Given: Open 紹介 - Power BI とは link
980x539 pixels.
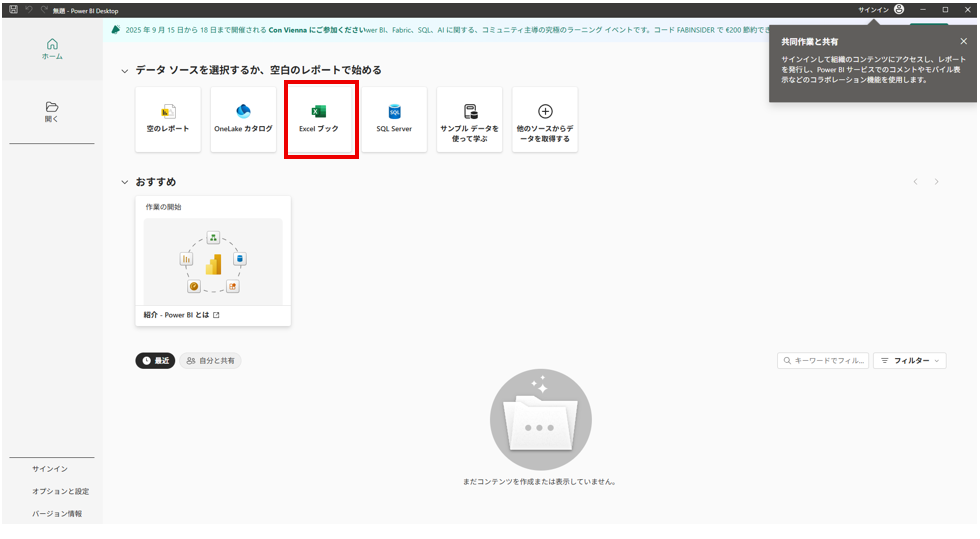Looking at the screenshot, I should click(176, 315).
